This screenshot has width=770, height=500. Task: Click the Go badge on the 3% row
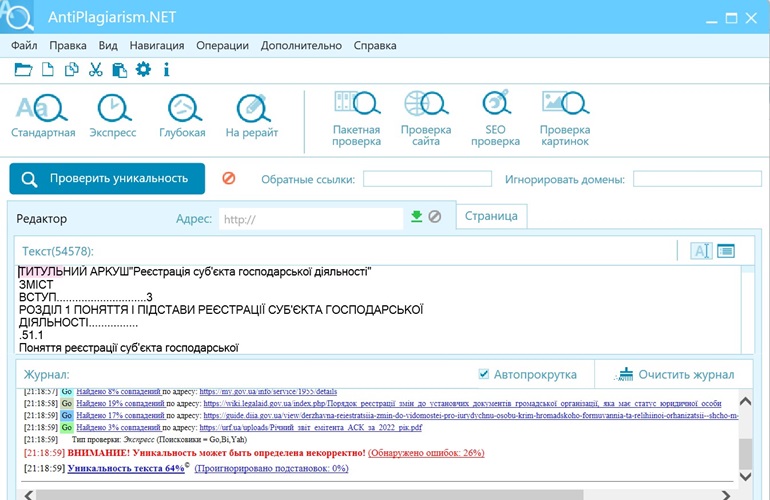(x=67, y=427)
